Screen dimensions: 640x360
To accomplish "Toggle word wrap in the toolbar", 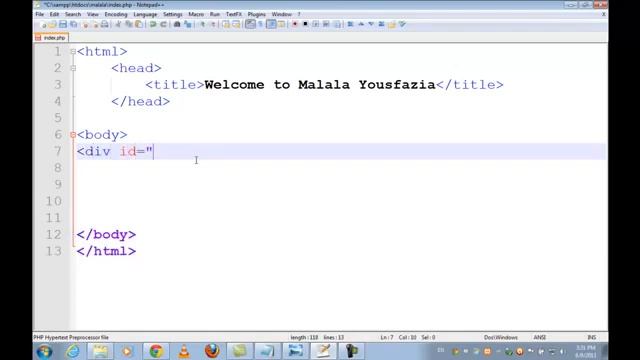I will (250, 24).
